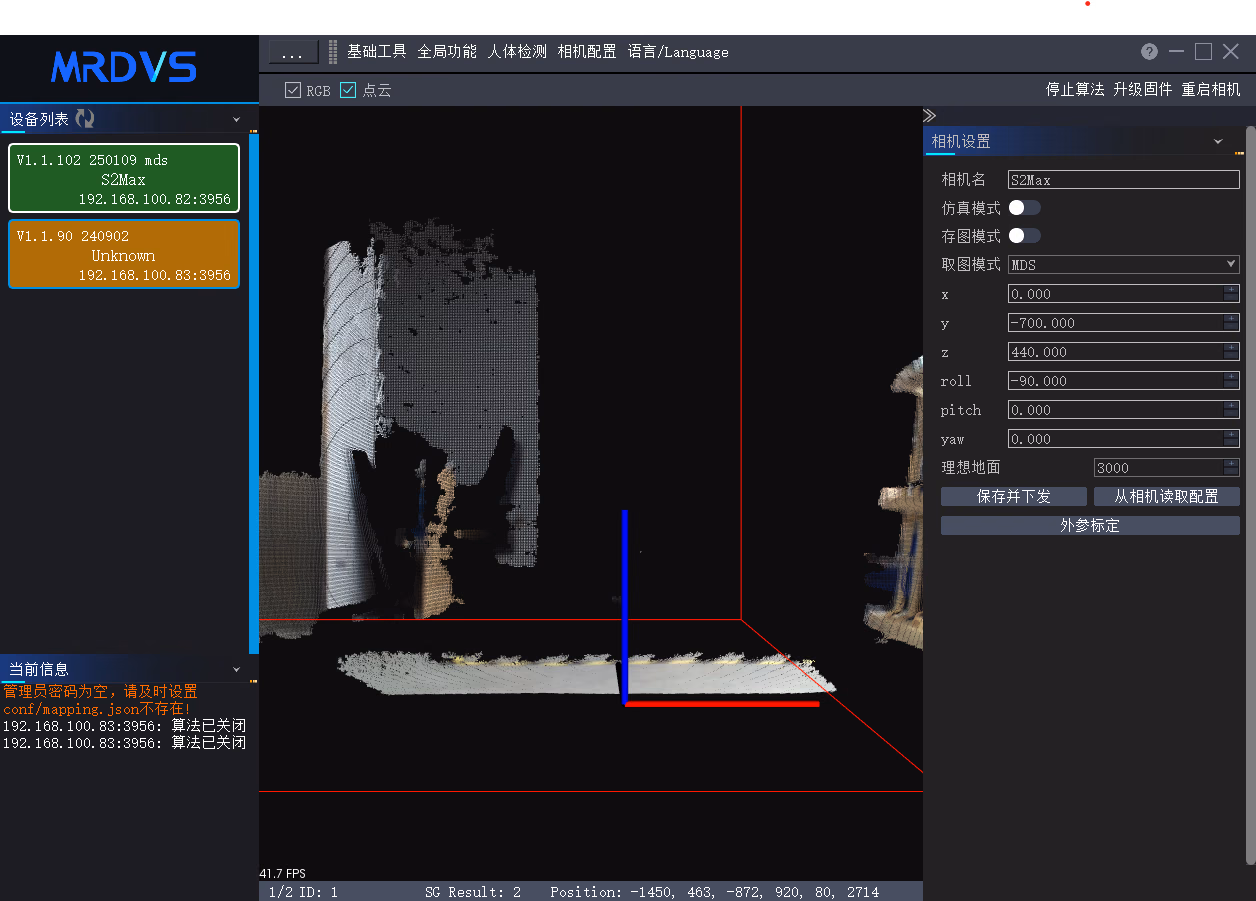Open the 取图模式 MDS dropdown
This screenshot has width=1256, height=901.
click(x=1123, y=265)
